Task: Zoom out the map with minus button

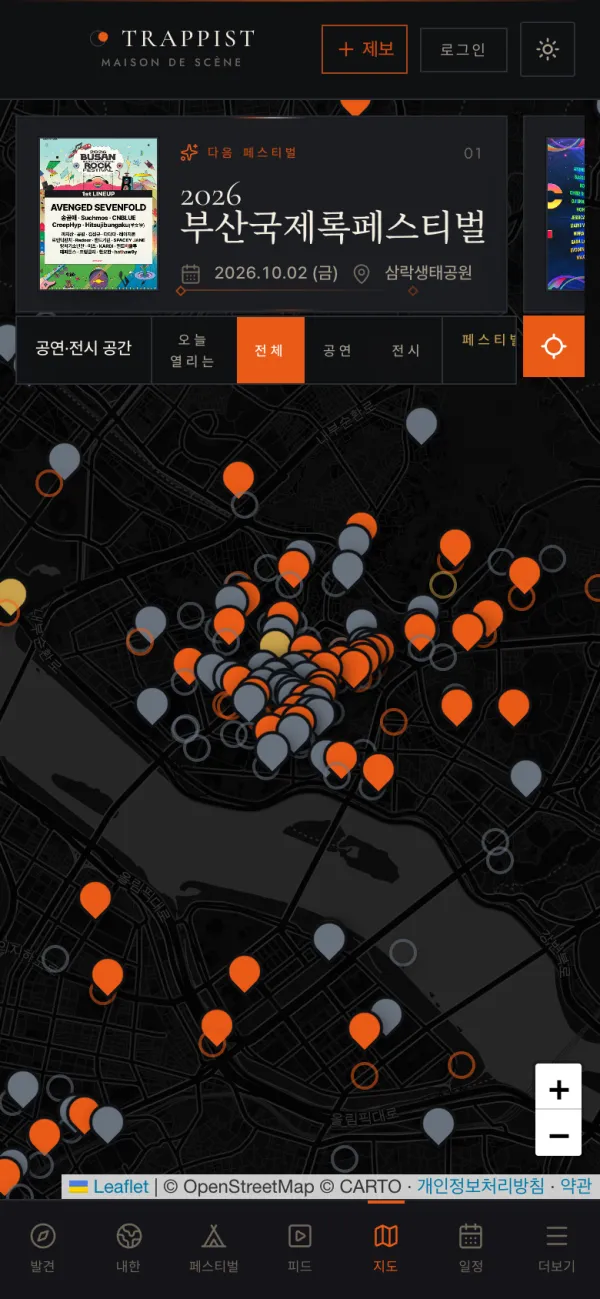Action: (x=558, y=1133)
